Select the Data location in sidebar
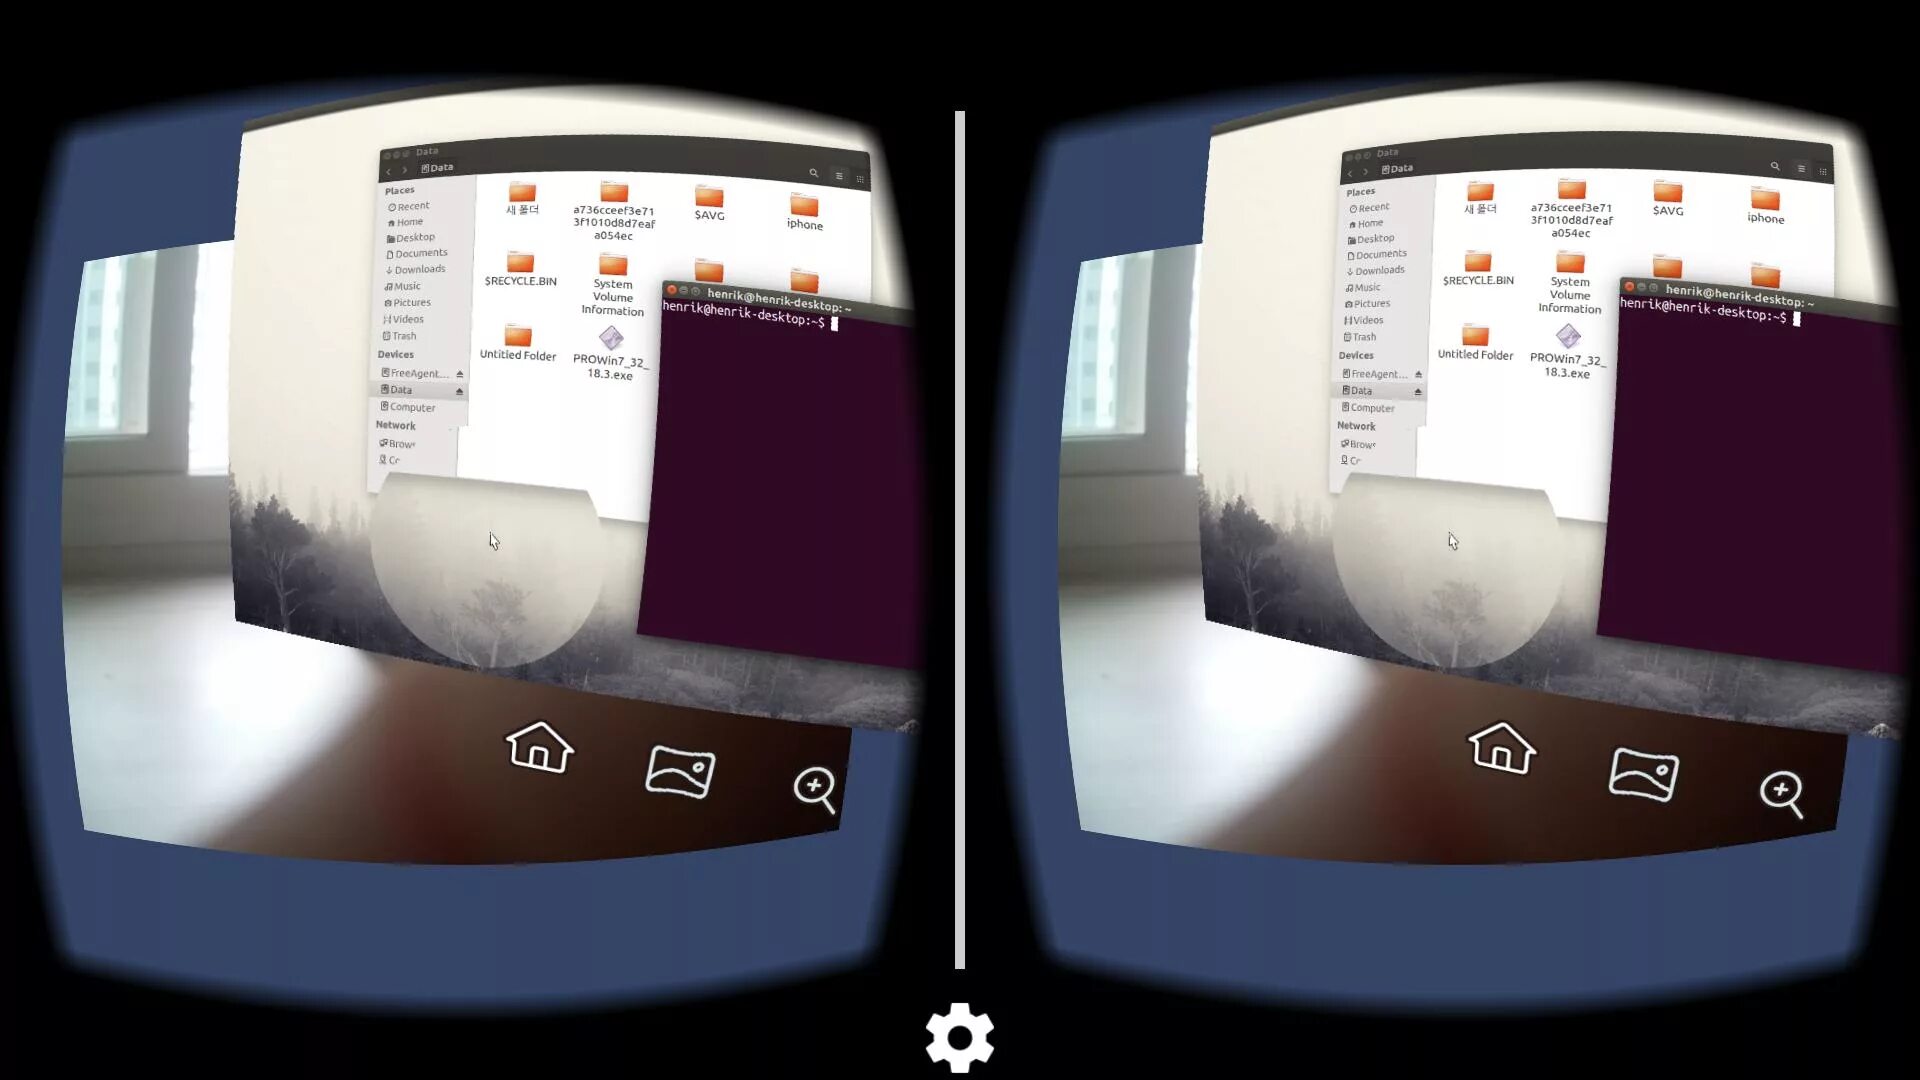This screenshot has width=1920, height=1080. coord(402,389)
